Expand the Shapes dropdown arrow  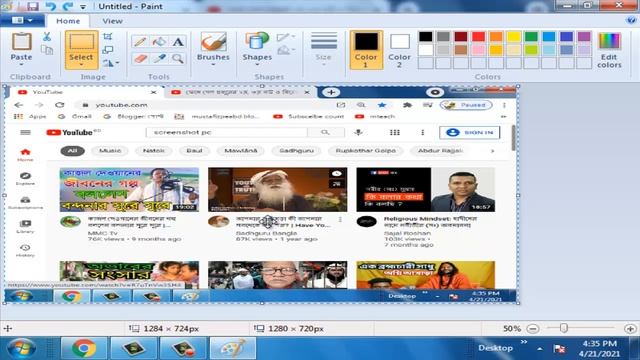point(257,64)
